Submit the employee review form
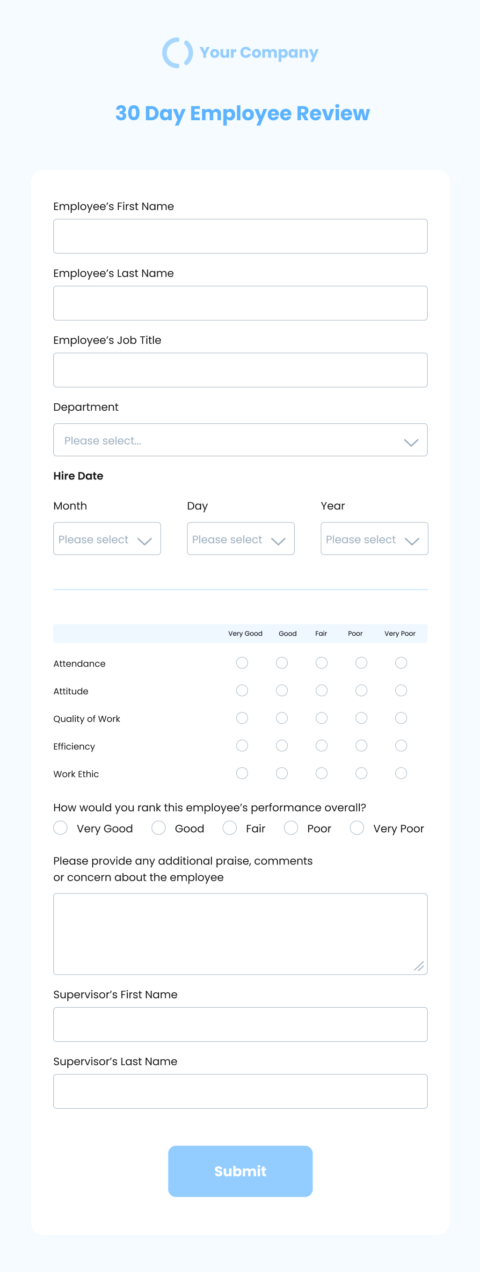480x1272 pixels. 240,1171
